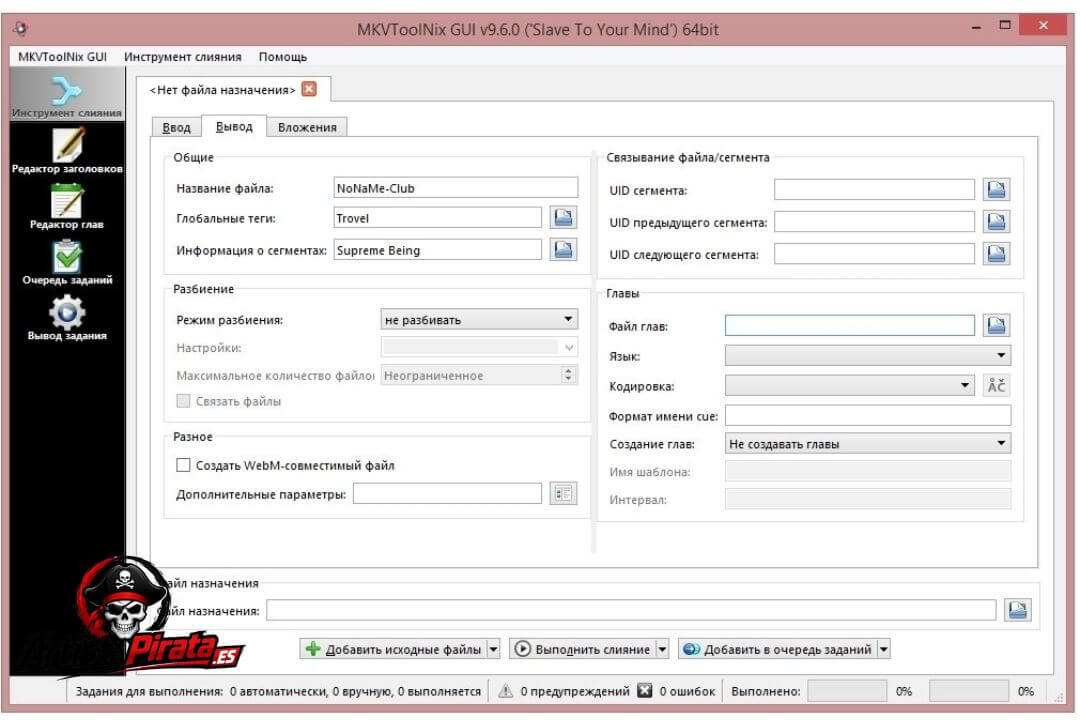
Task: Toggle Связать файлы checkbox
Action: (183, 401)
